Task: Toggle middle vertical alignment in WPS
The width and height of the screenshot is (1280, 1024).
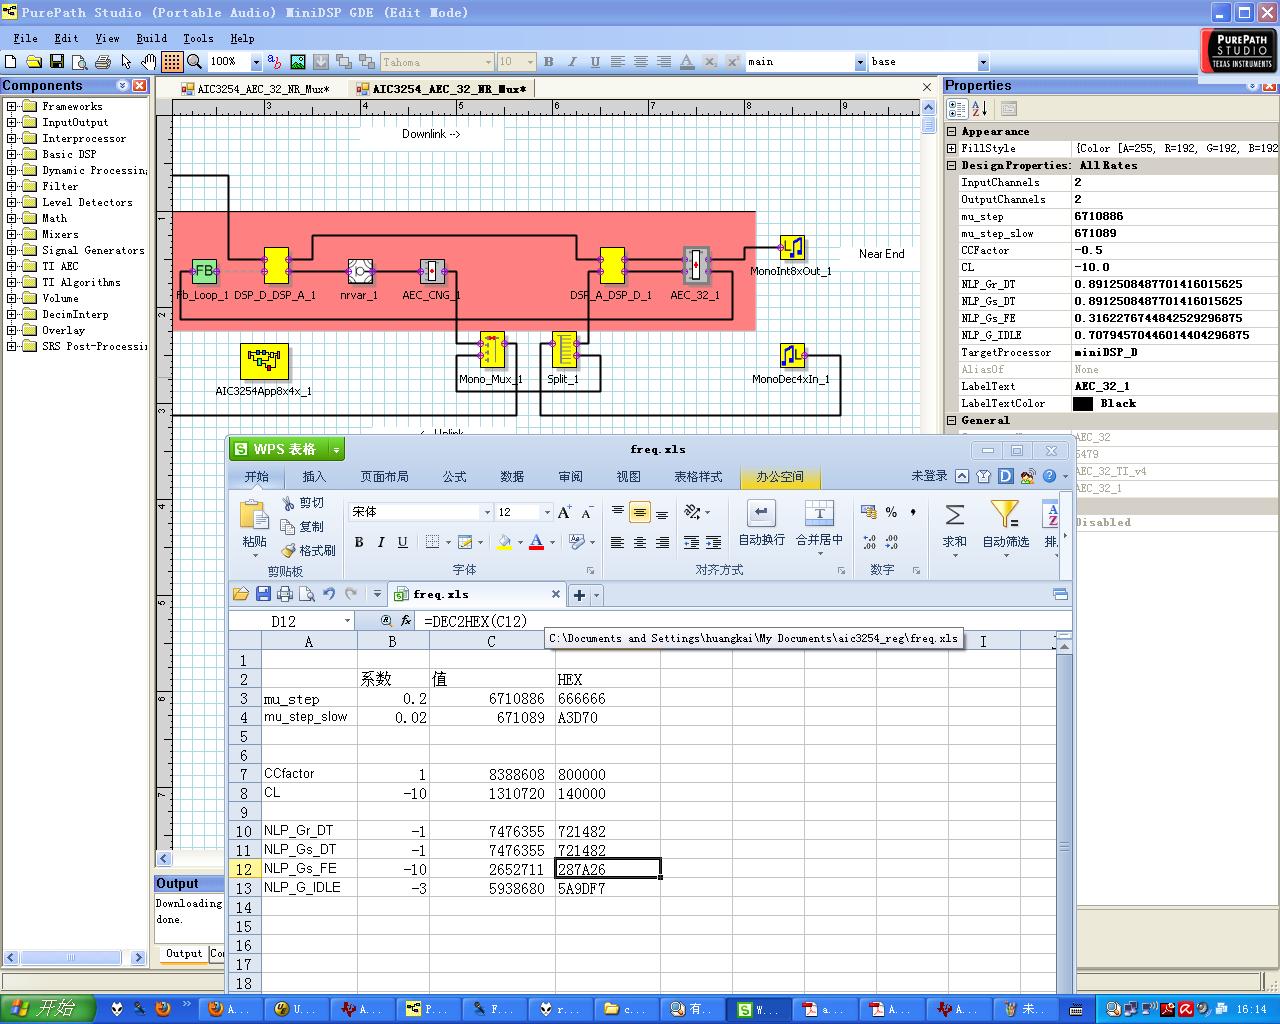Action: coord(640,513)
